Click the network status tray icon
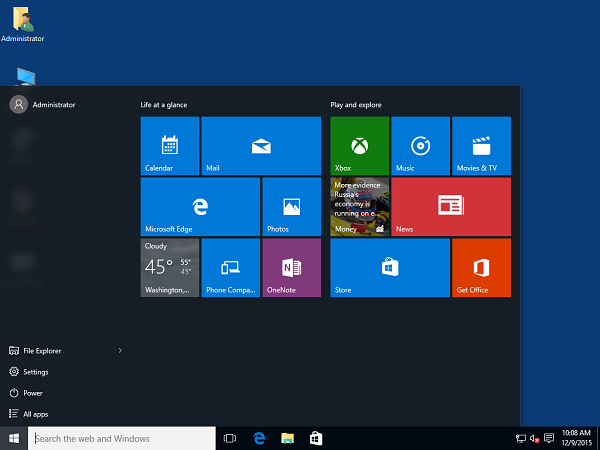The width and height of the screenshot is (600, 450). pyautogui.click(x=520, y=438)
